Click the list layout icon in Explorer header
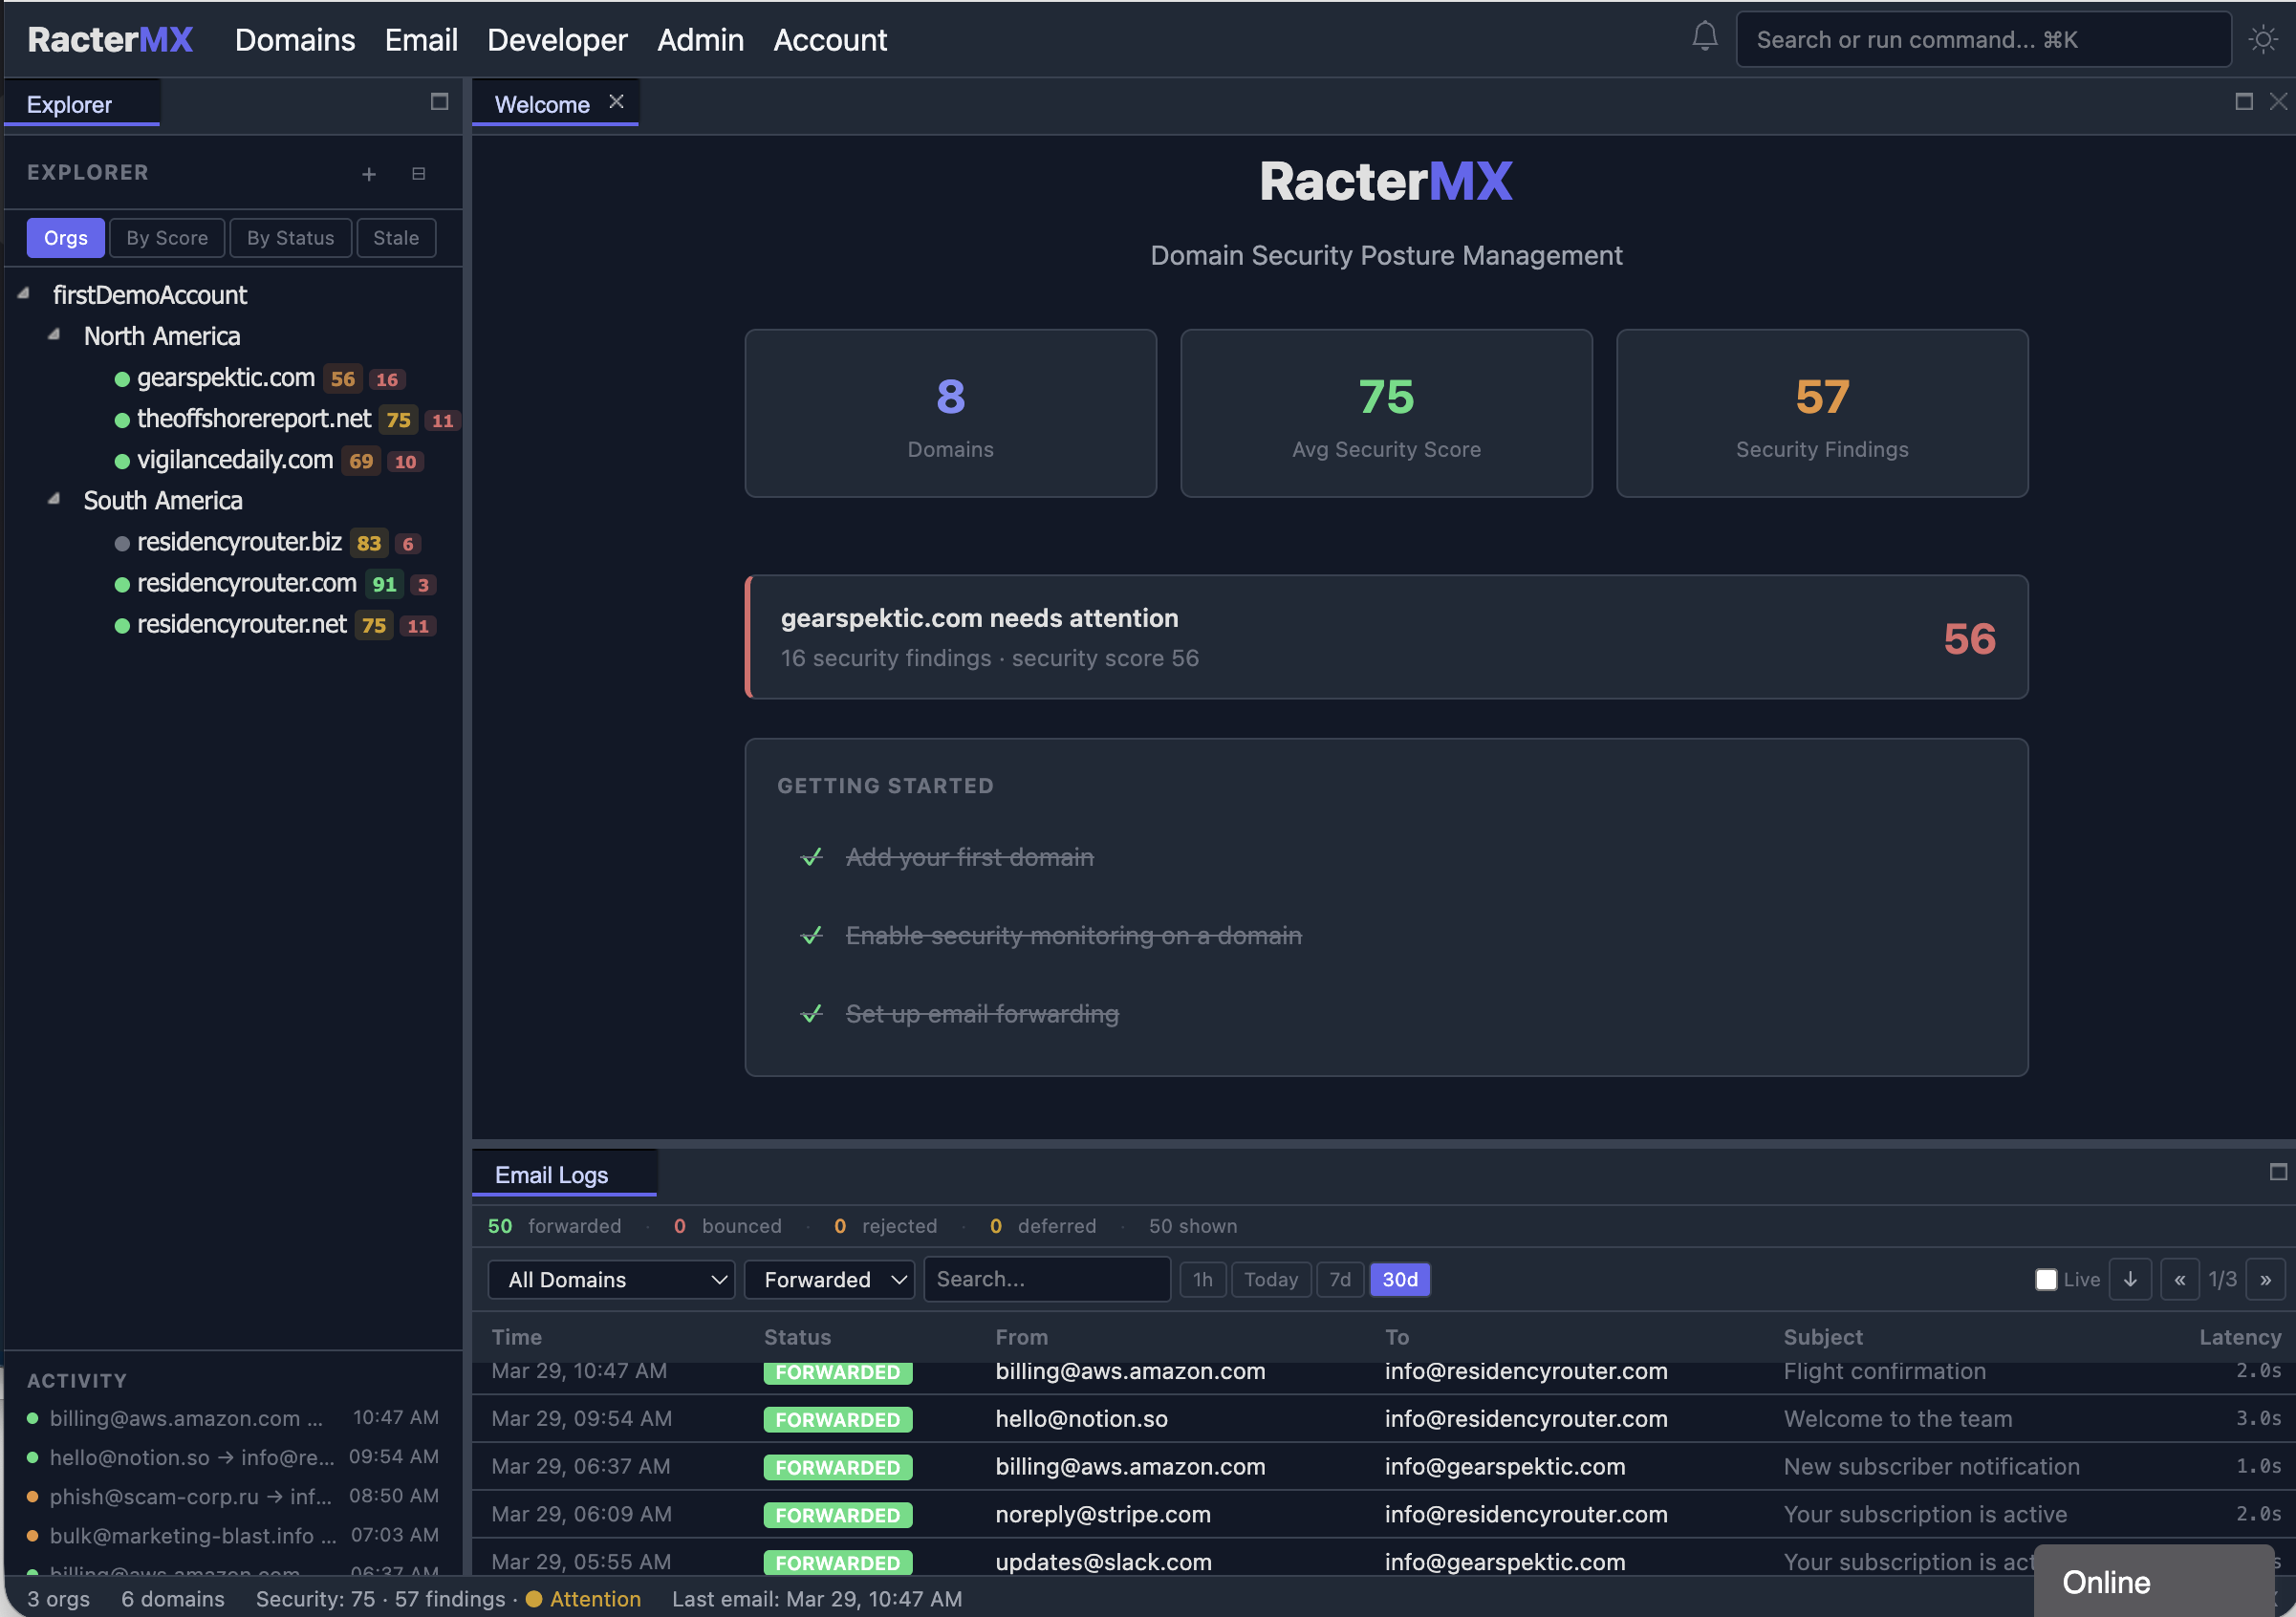This screenshot has width=2296, height=1617. point(418,174)
